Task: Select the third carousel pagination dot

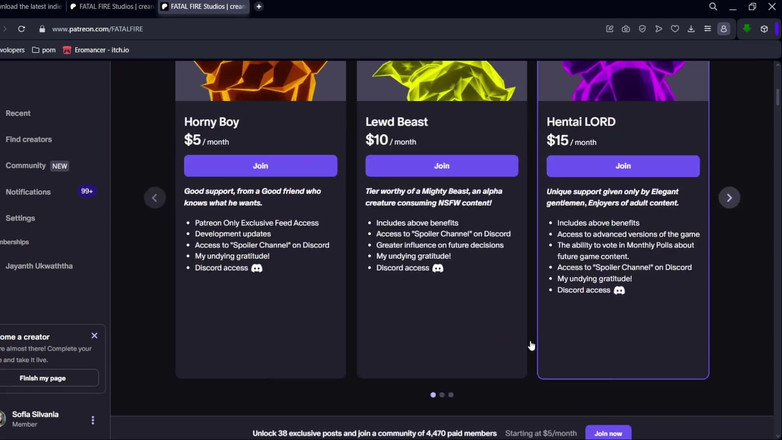Action: [451, 395]
